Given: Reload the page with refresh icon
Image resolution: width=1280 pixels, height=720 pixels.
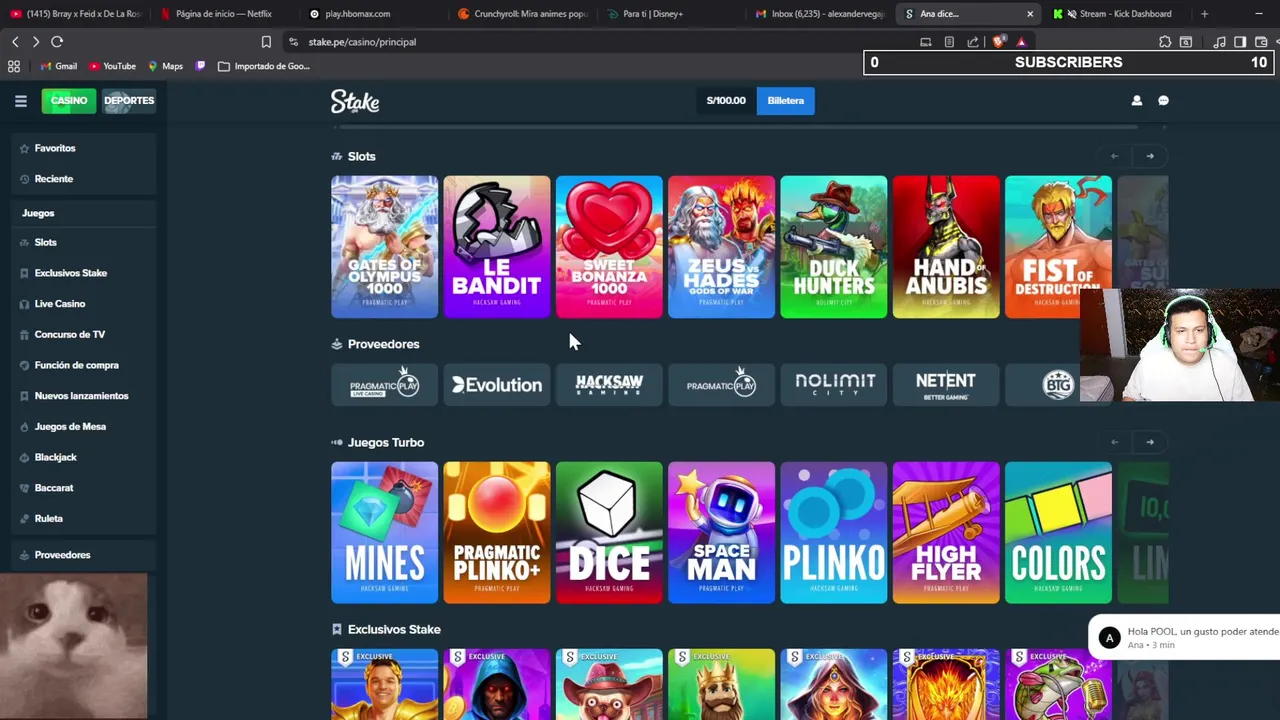Looking at the screenshot, I should (x=57, y=42).
